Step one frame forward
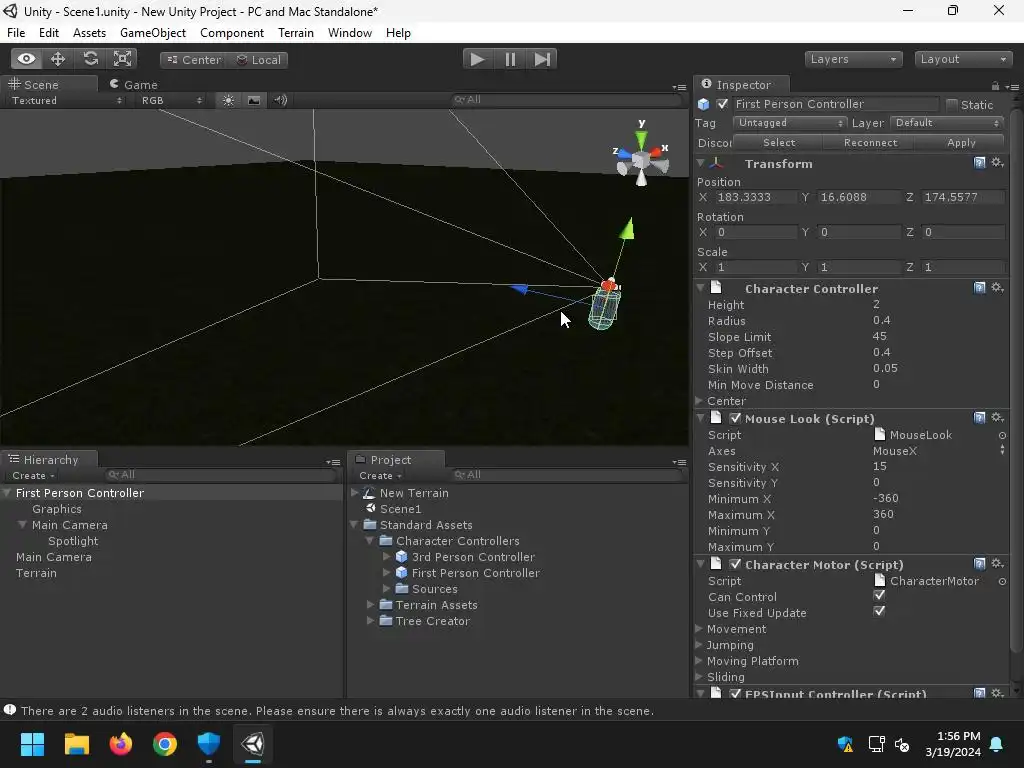The height and width of the screenshot is (768, 1024). click(542, 59)
